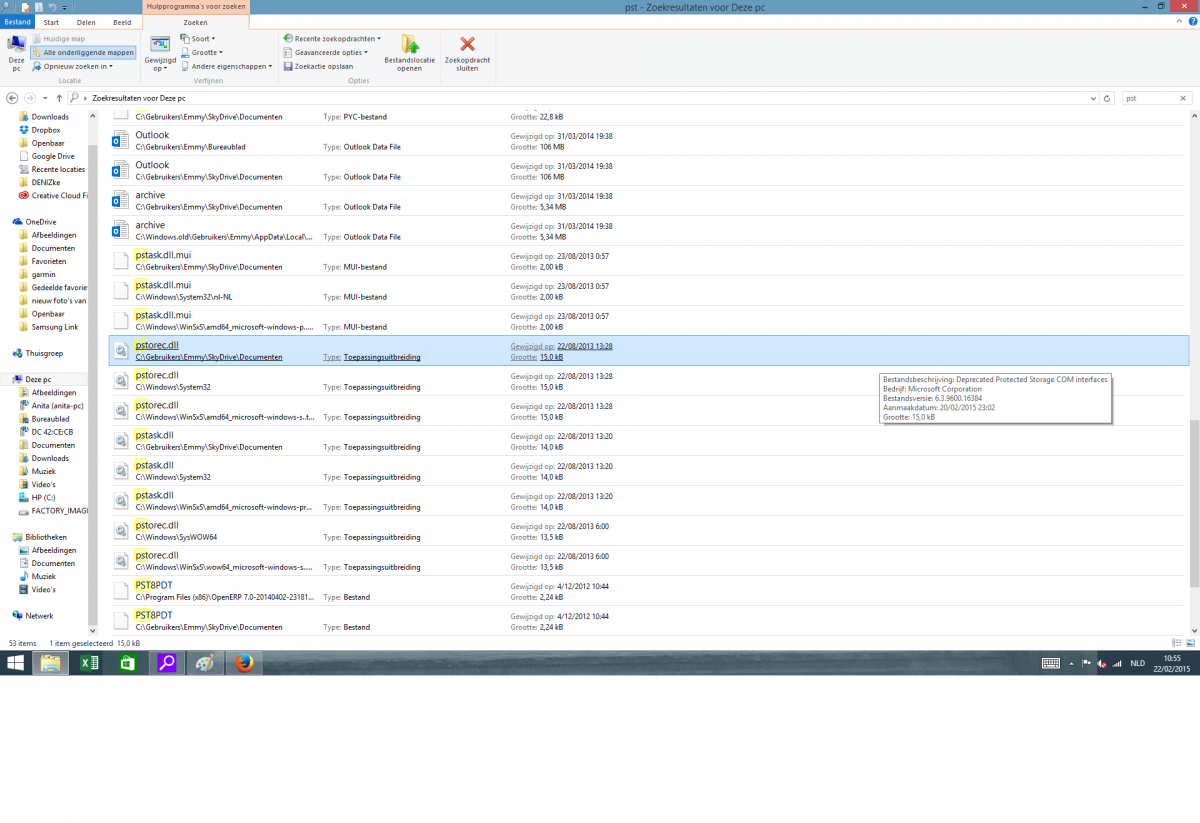Click the greyed Huidige map option
The width and height of the screenshot is (1200, 823).
click(58, 39)
